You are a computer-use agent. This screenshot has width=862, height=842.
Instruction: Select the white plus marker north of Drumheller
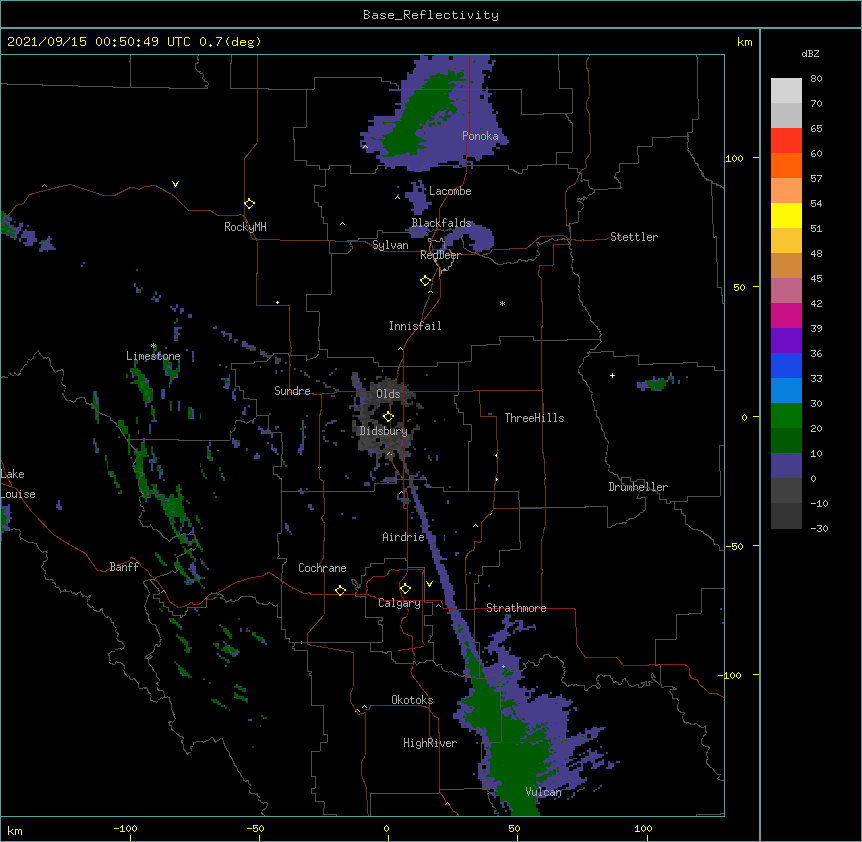612,375
